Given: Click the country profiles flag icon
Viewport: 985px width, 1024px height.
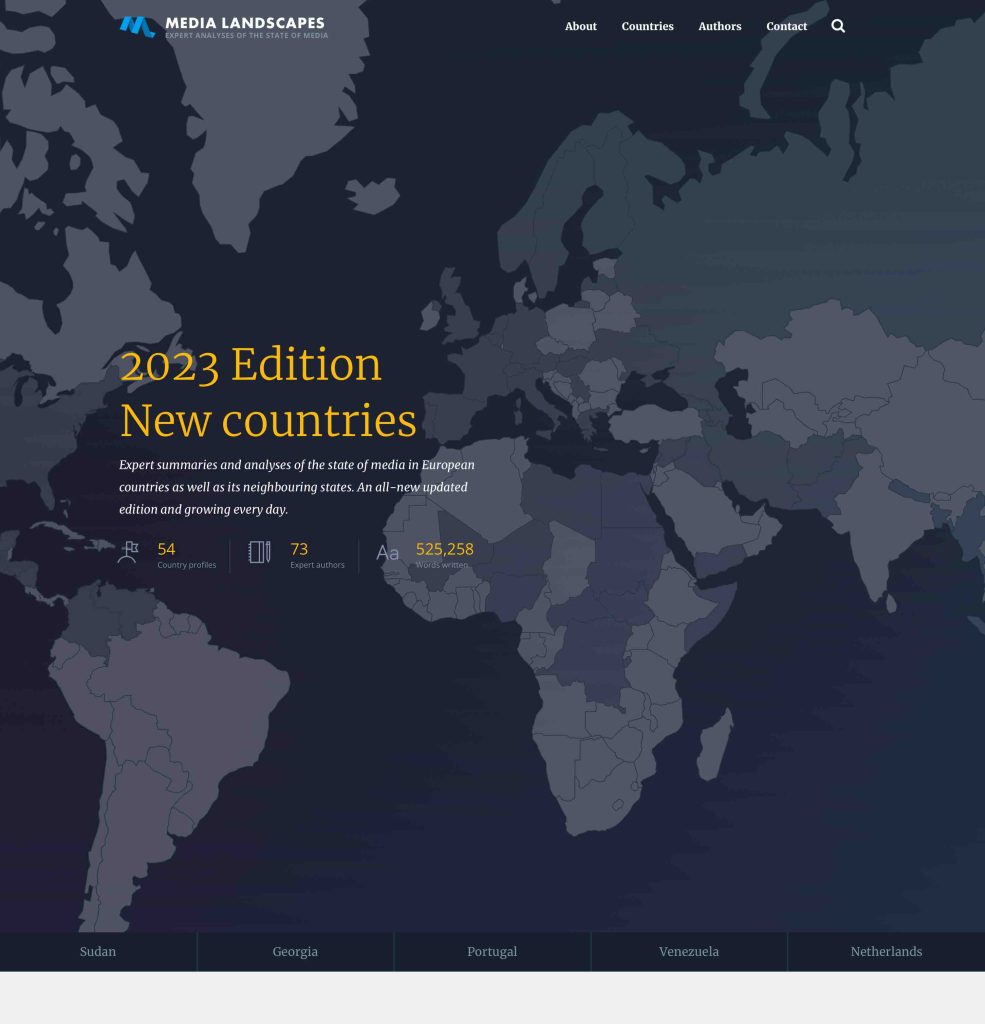Looking at the screenshot, I should [x=127, y=552].
